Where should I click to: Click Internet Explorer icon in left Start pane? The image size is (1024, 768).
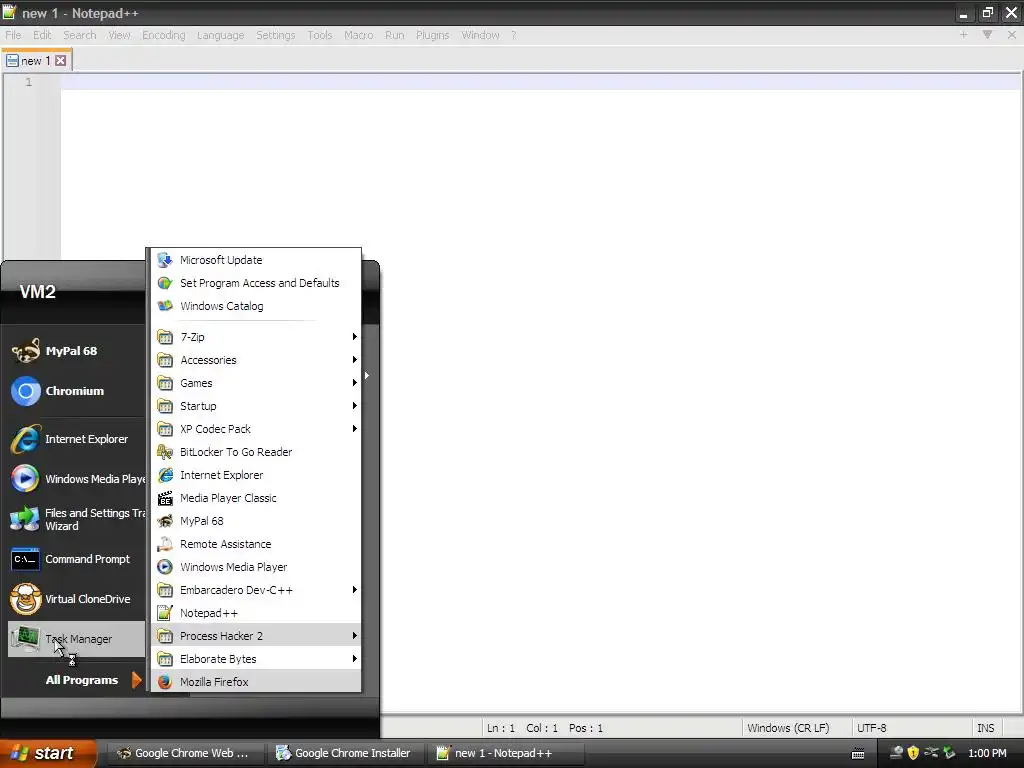25,439
